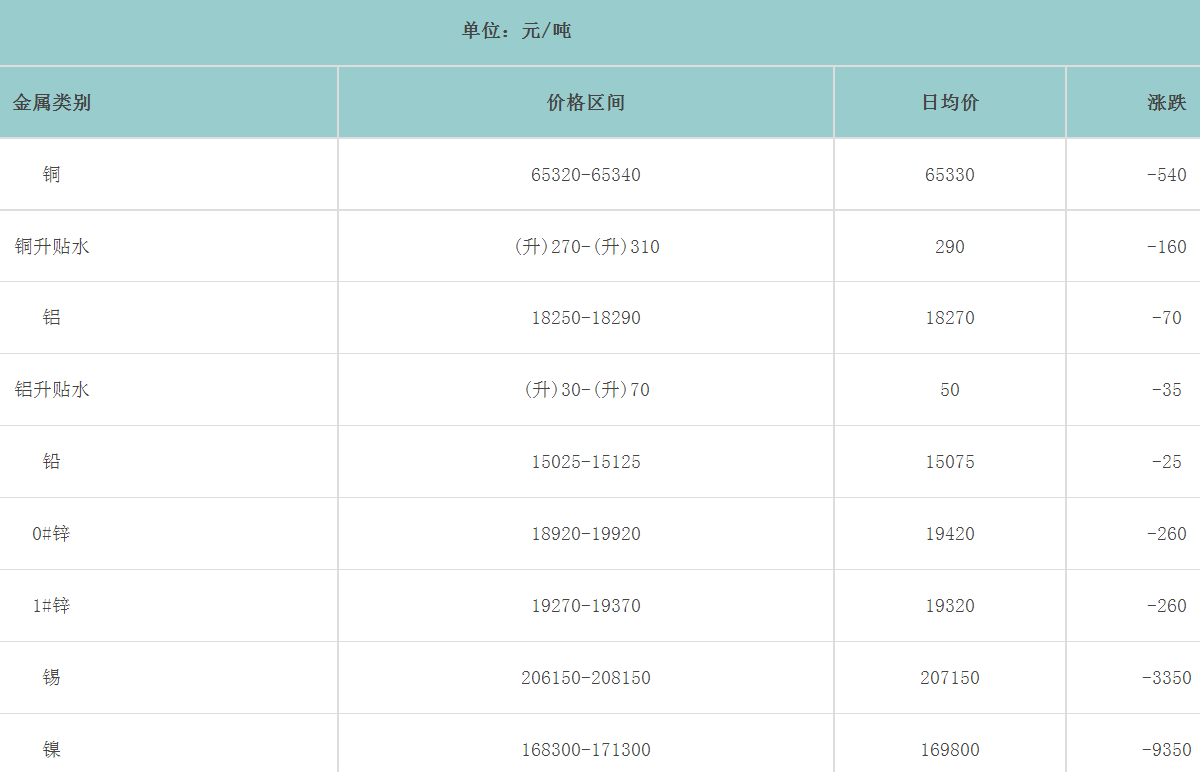Click the 金属类别 column header
The image size is (1200, 772).
(52, 102)
